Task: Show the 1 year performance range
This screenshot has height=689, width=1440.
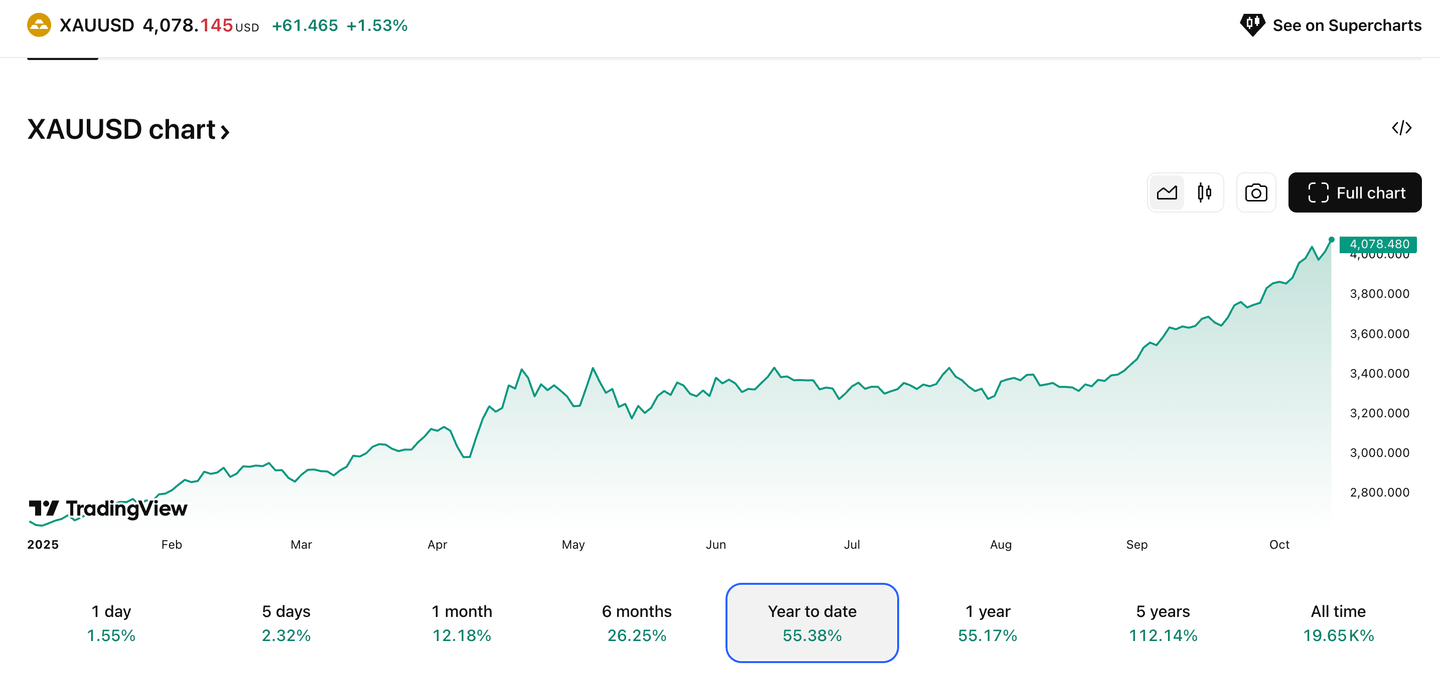Action: click(988, 623)
